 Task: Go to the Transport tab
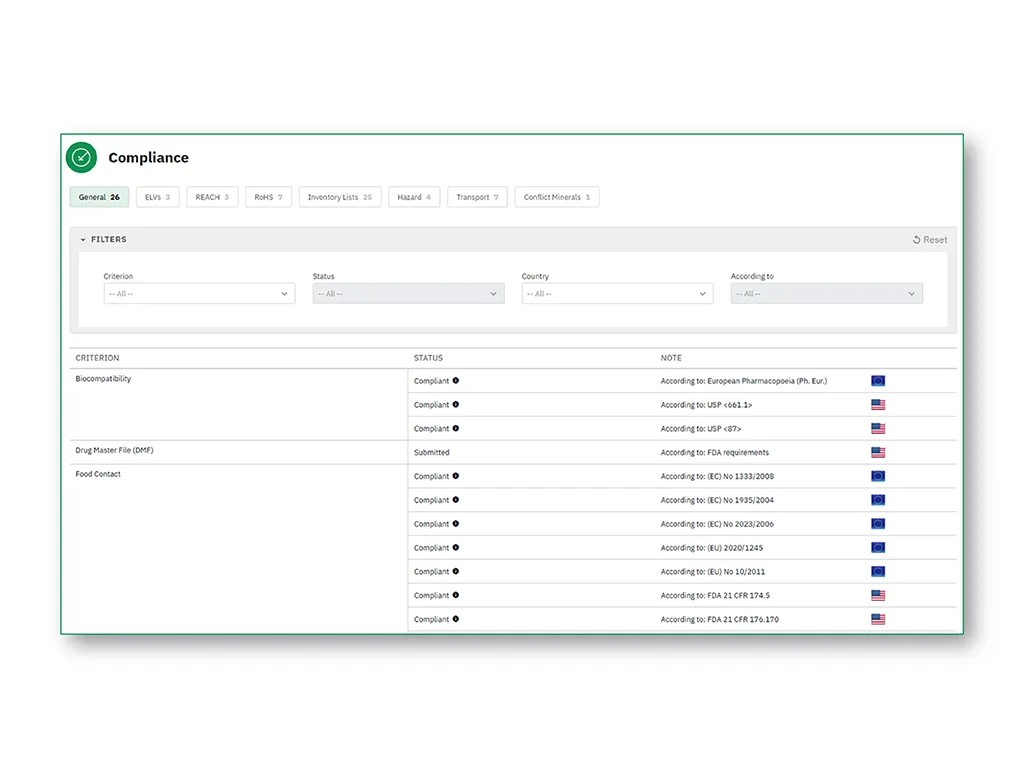477,197
